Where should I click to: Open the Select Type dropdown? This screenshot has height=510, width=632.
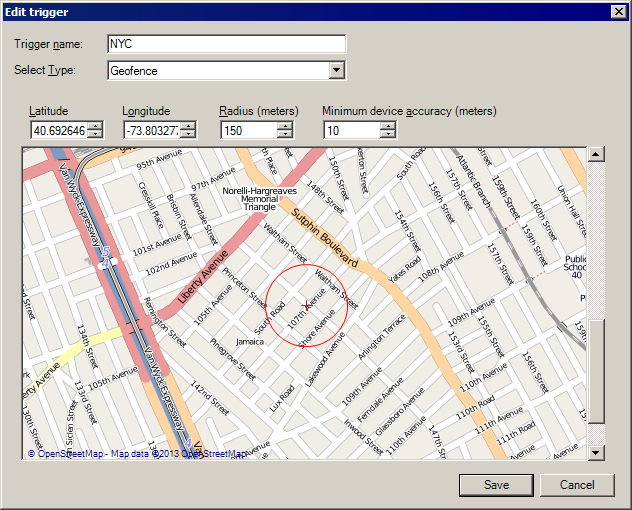[337, 70]
